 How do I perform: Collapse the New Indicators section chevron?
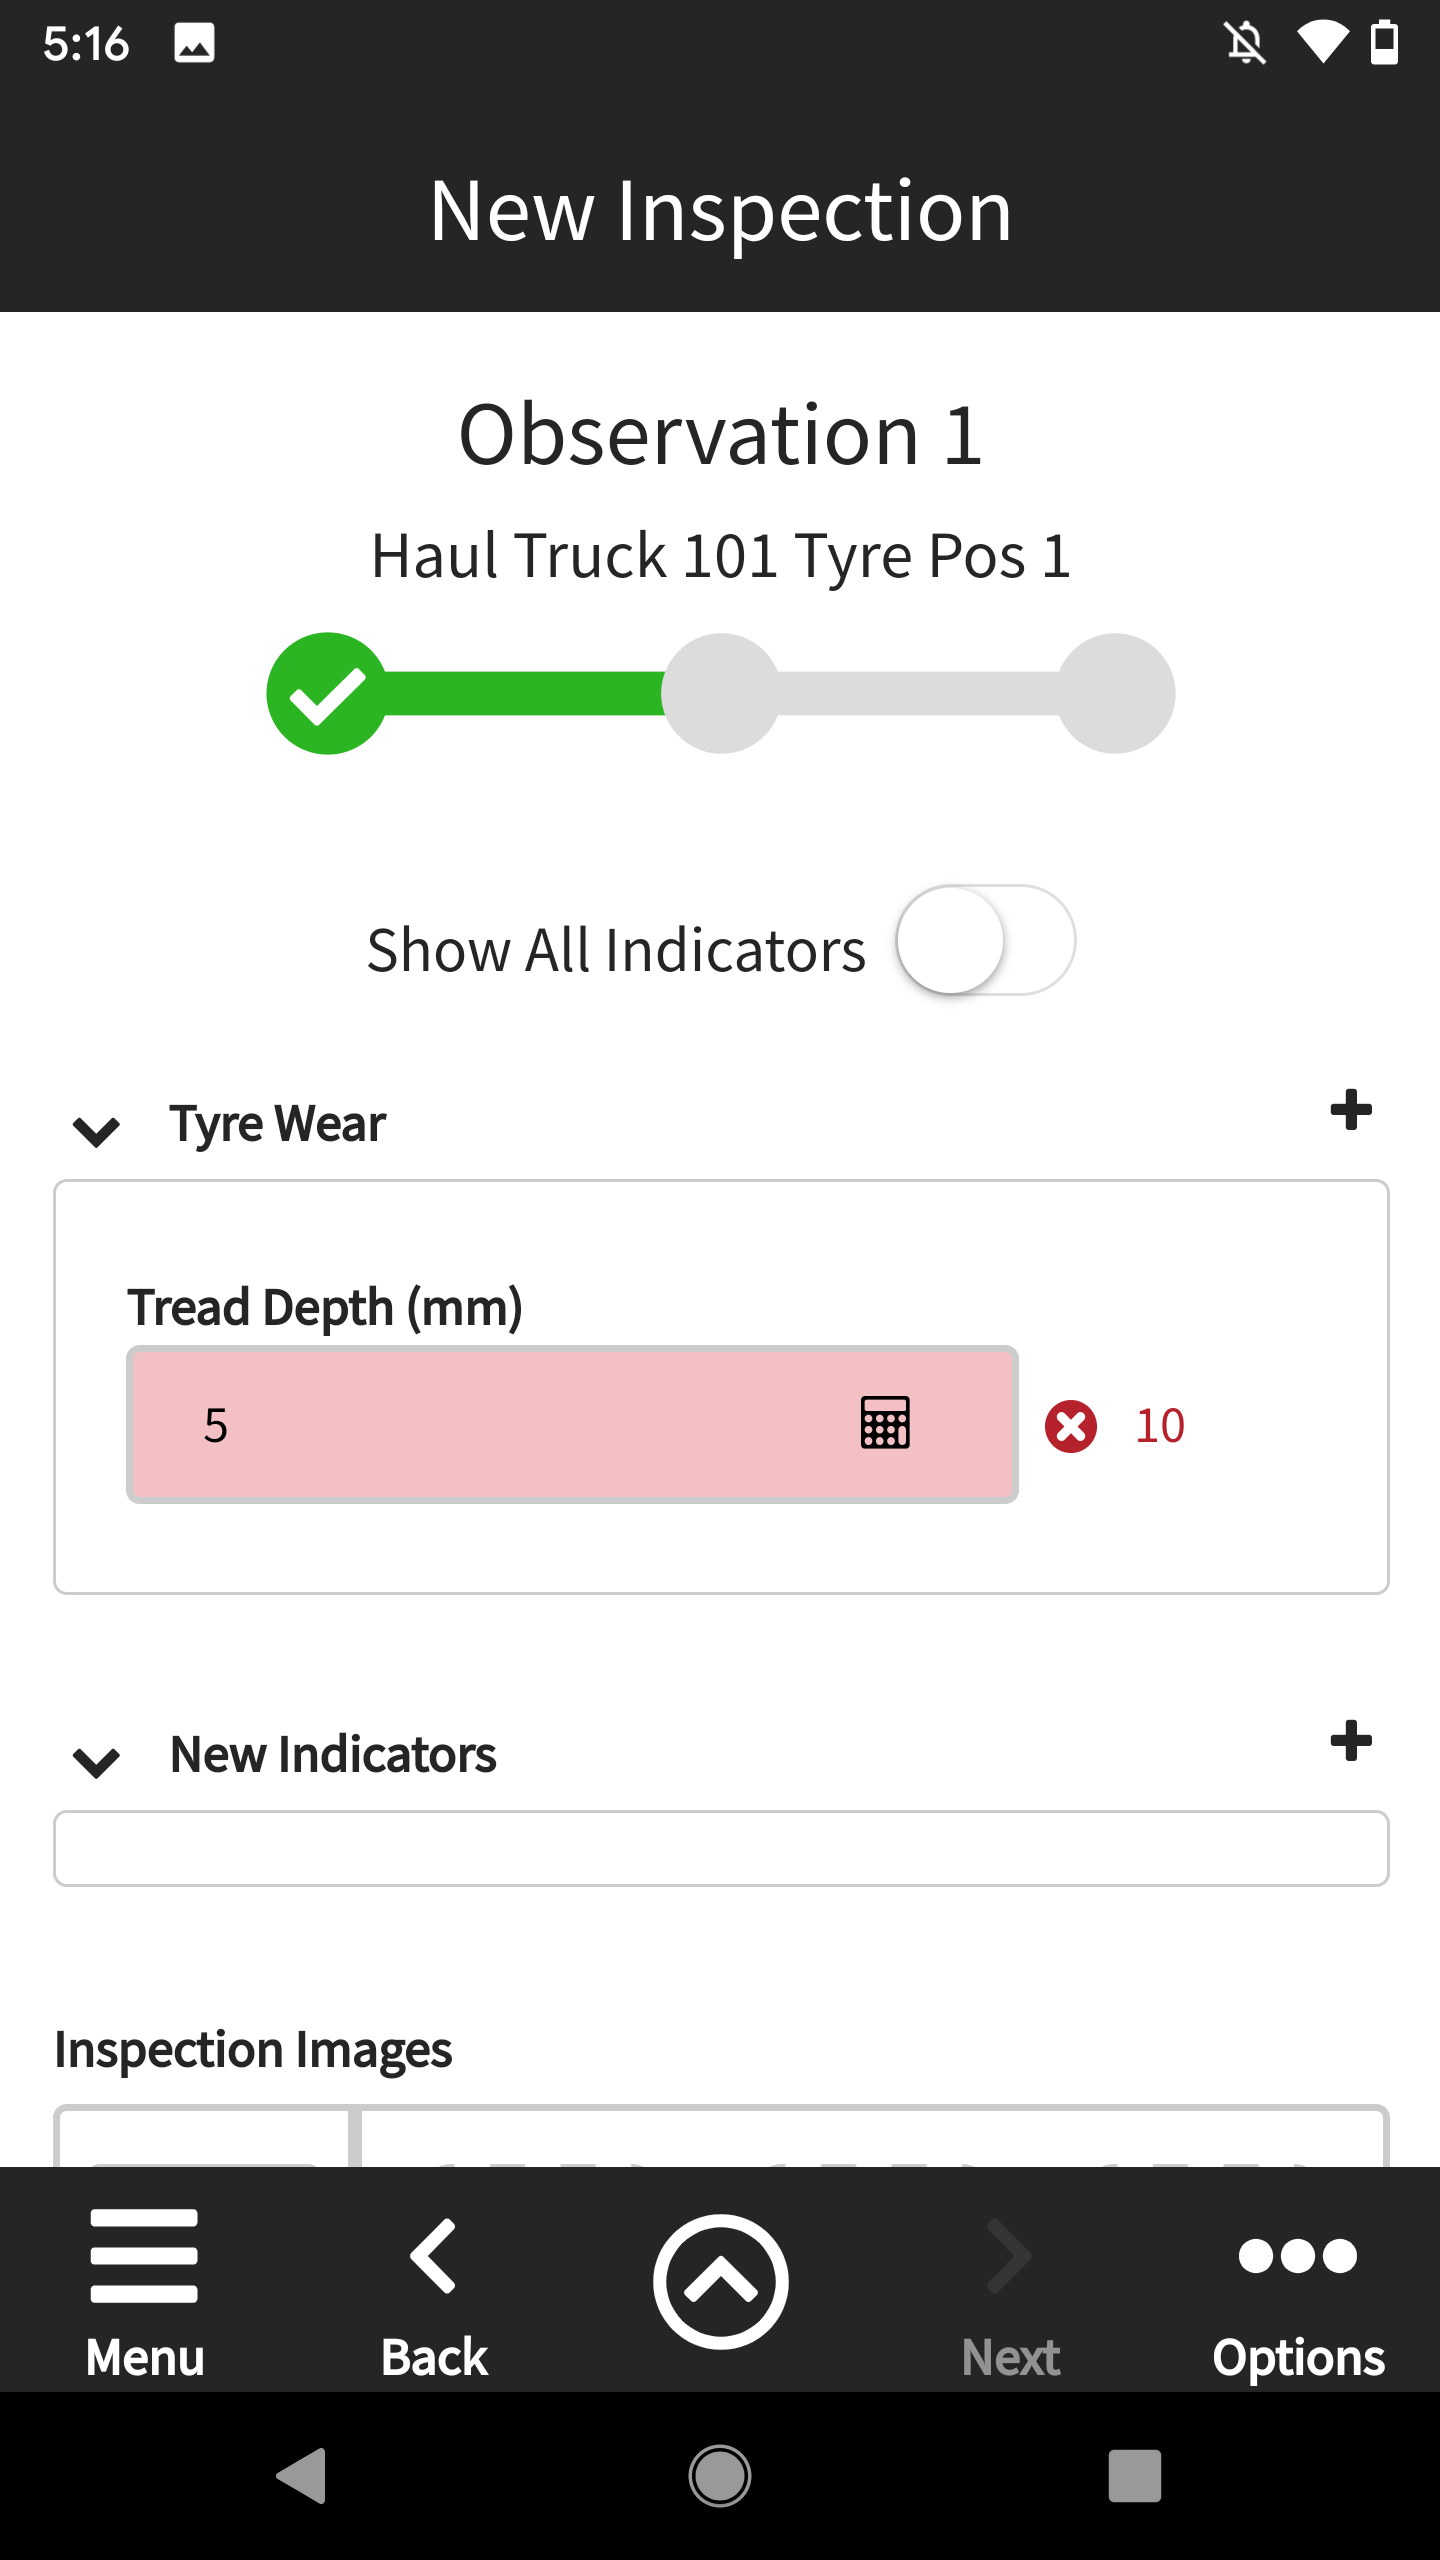pos(97,1762)
